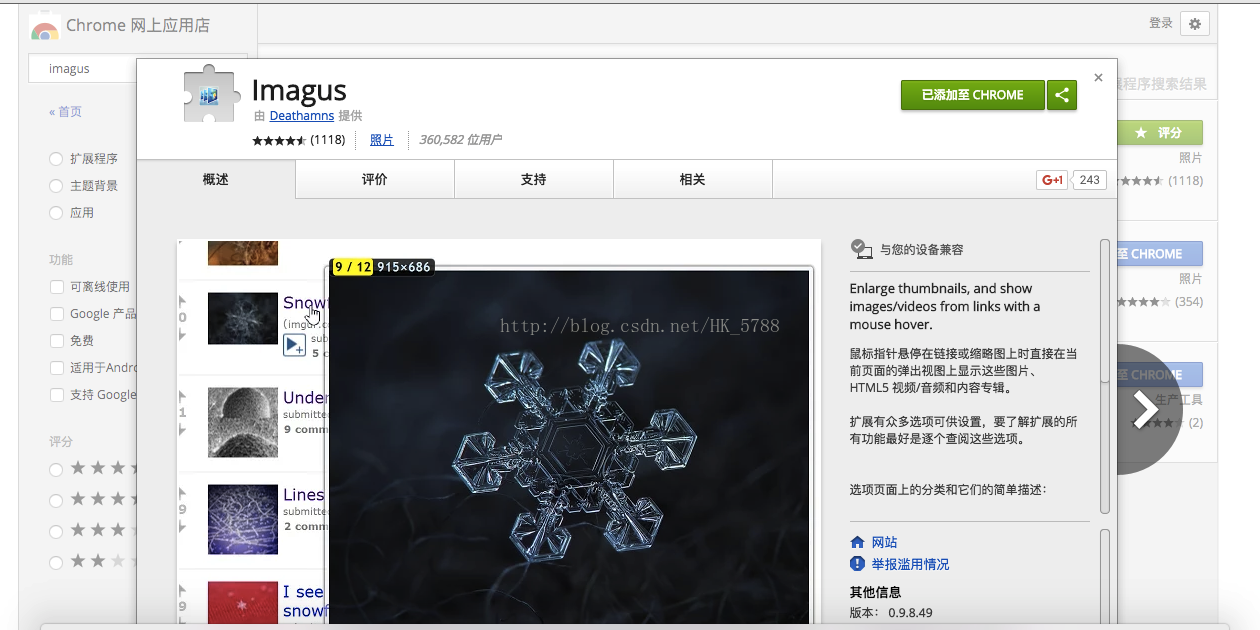Screen dimensions: 1260x630
Task: Click the 举报滥用情况 link
Action: coord(910,564)
